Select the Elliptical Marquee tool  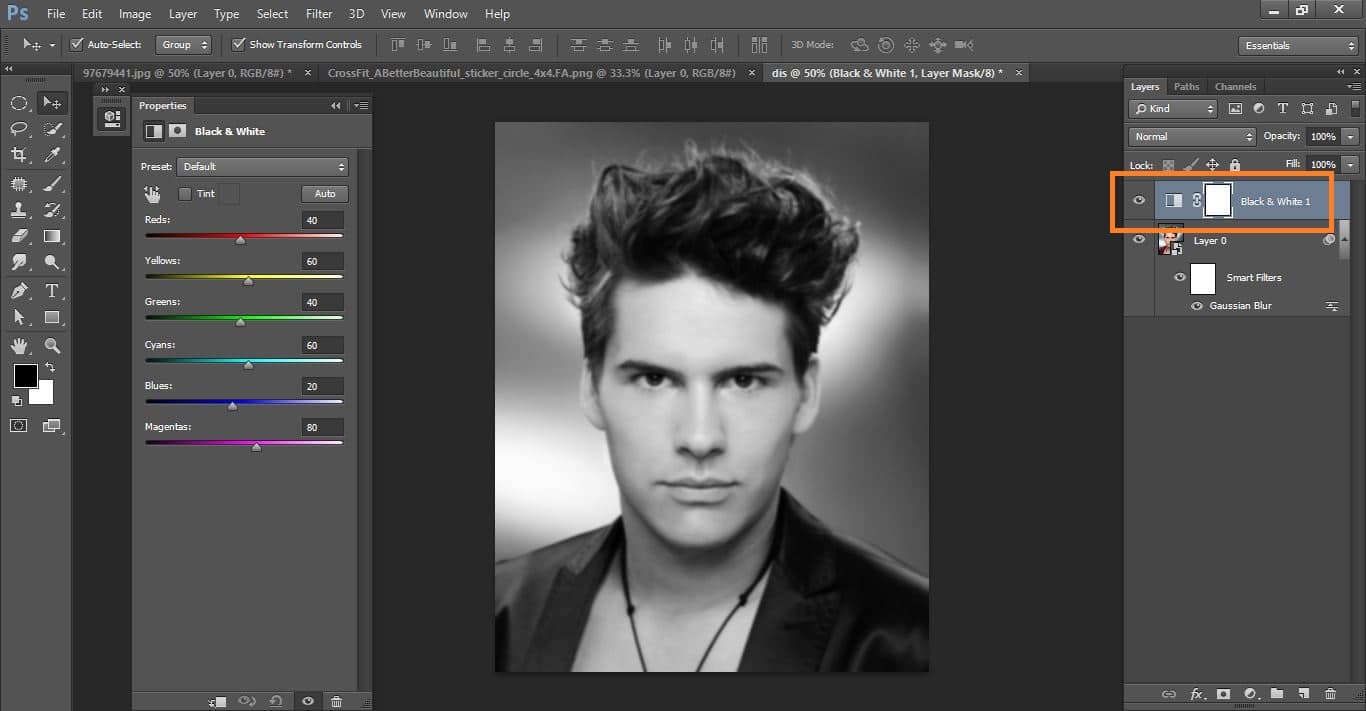[x=19, y=102]
